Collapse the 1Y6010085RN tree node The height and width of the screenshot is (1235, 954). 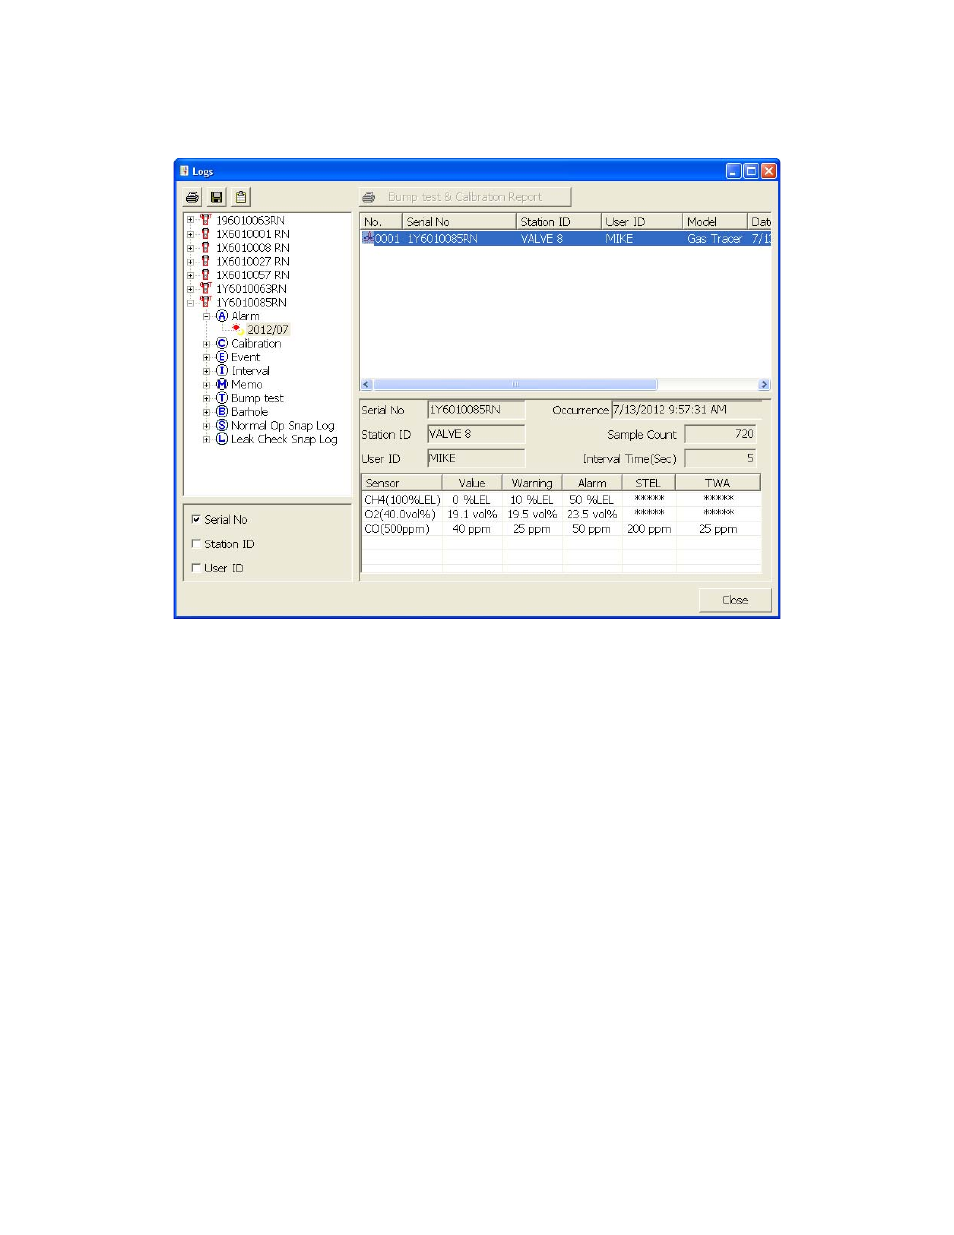pos(190,302)
